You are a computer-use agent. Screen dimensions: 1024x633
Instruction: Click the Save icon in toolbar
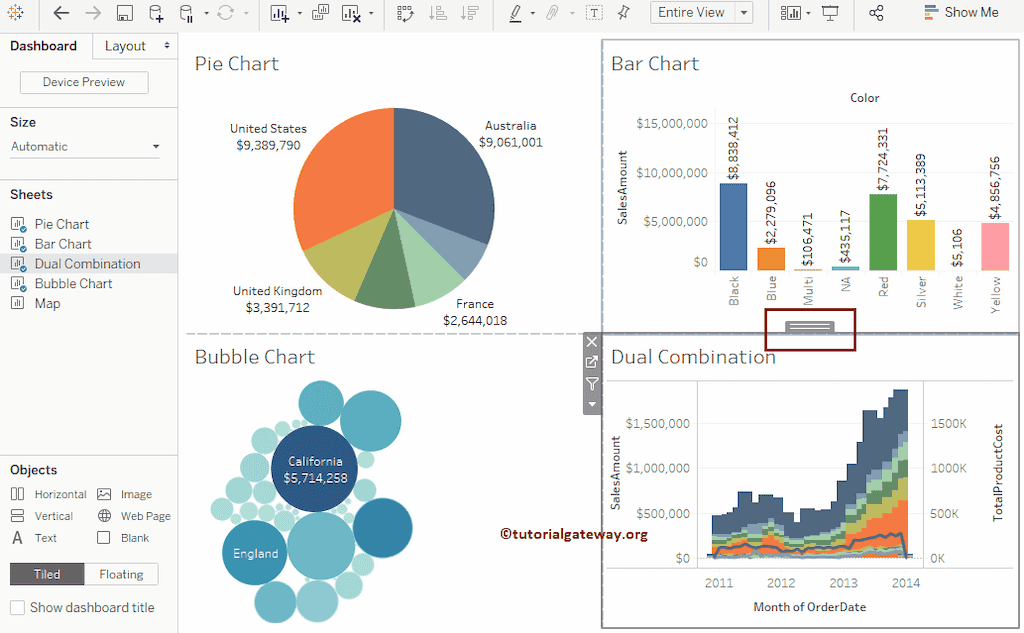coord(125,13)
